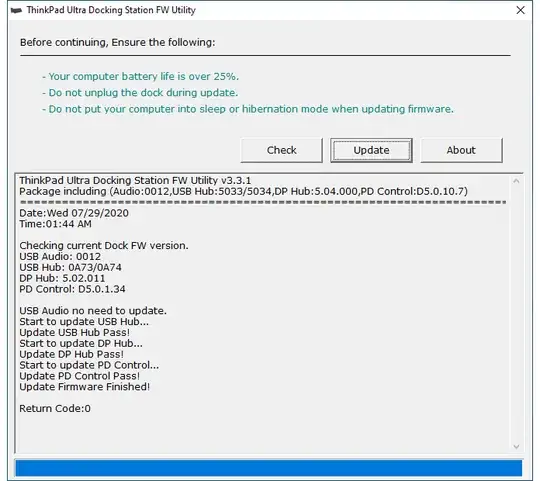The image size is (540, 481).
Task: Click 'Date:Wed 07/29/2020' log line
Action: pos(74,213)
